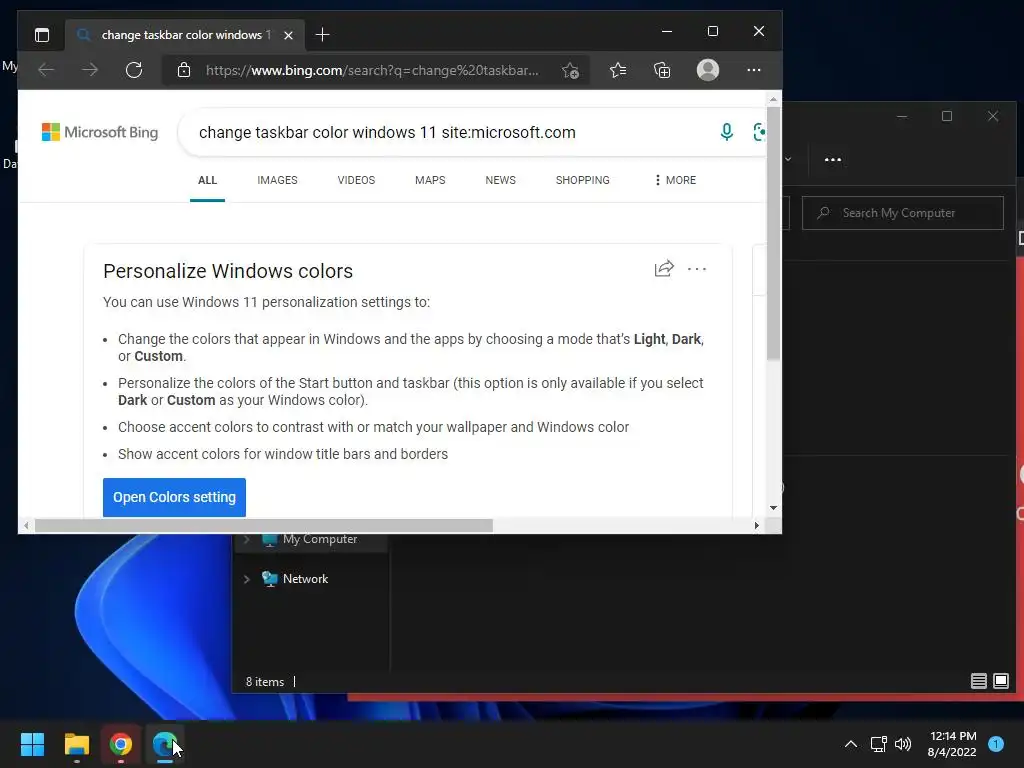1024x768 pixels.
Task: Open the Collections icon in Edge
Action: pyautogui.click(x=662, y=70)
